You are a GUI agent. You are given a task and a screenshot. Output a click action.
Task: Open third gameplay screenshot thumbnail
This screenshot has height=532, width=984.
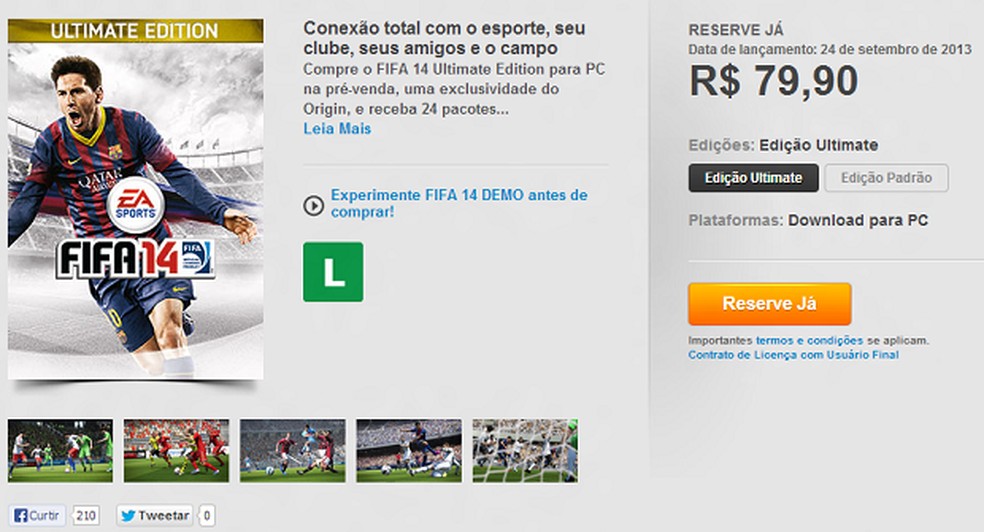coord(292,451)
